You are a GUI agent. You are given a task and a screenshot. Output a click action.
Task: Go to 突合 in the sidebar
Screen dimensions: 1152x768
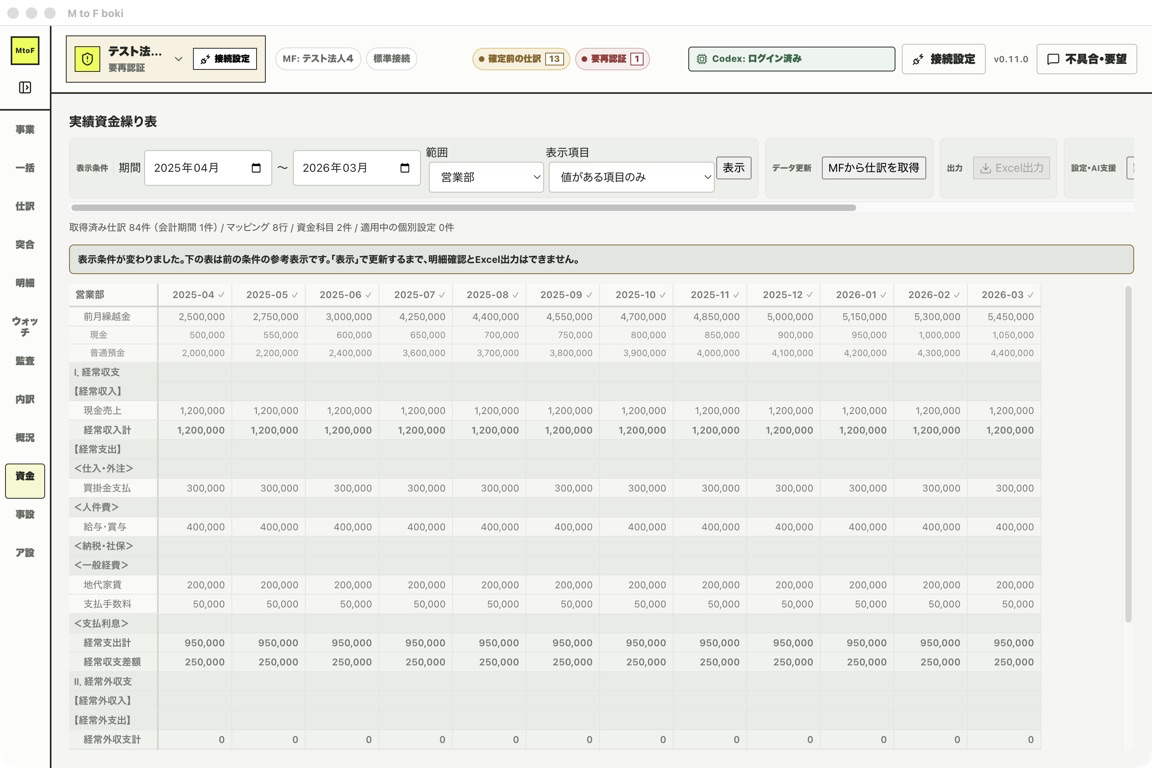pos(25,244)
